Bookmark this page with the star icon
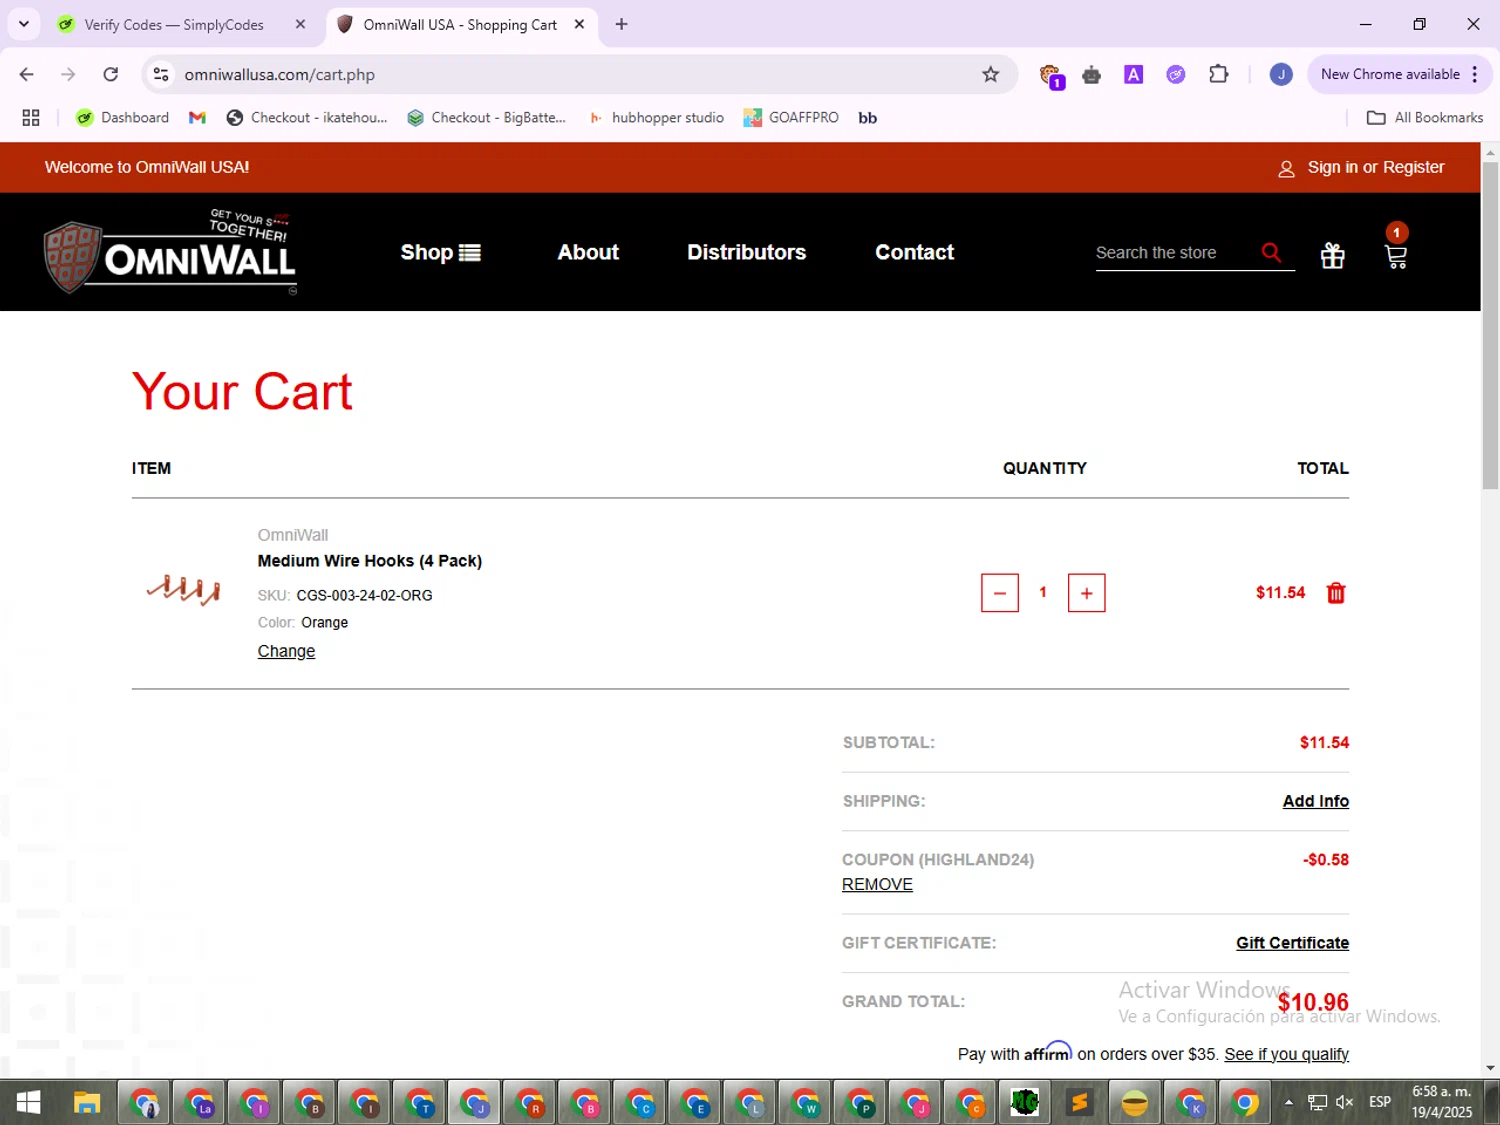The width and height of the screenshot is (1500, 1125). click(991, 74)
